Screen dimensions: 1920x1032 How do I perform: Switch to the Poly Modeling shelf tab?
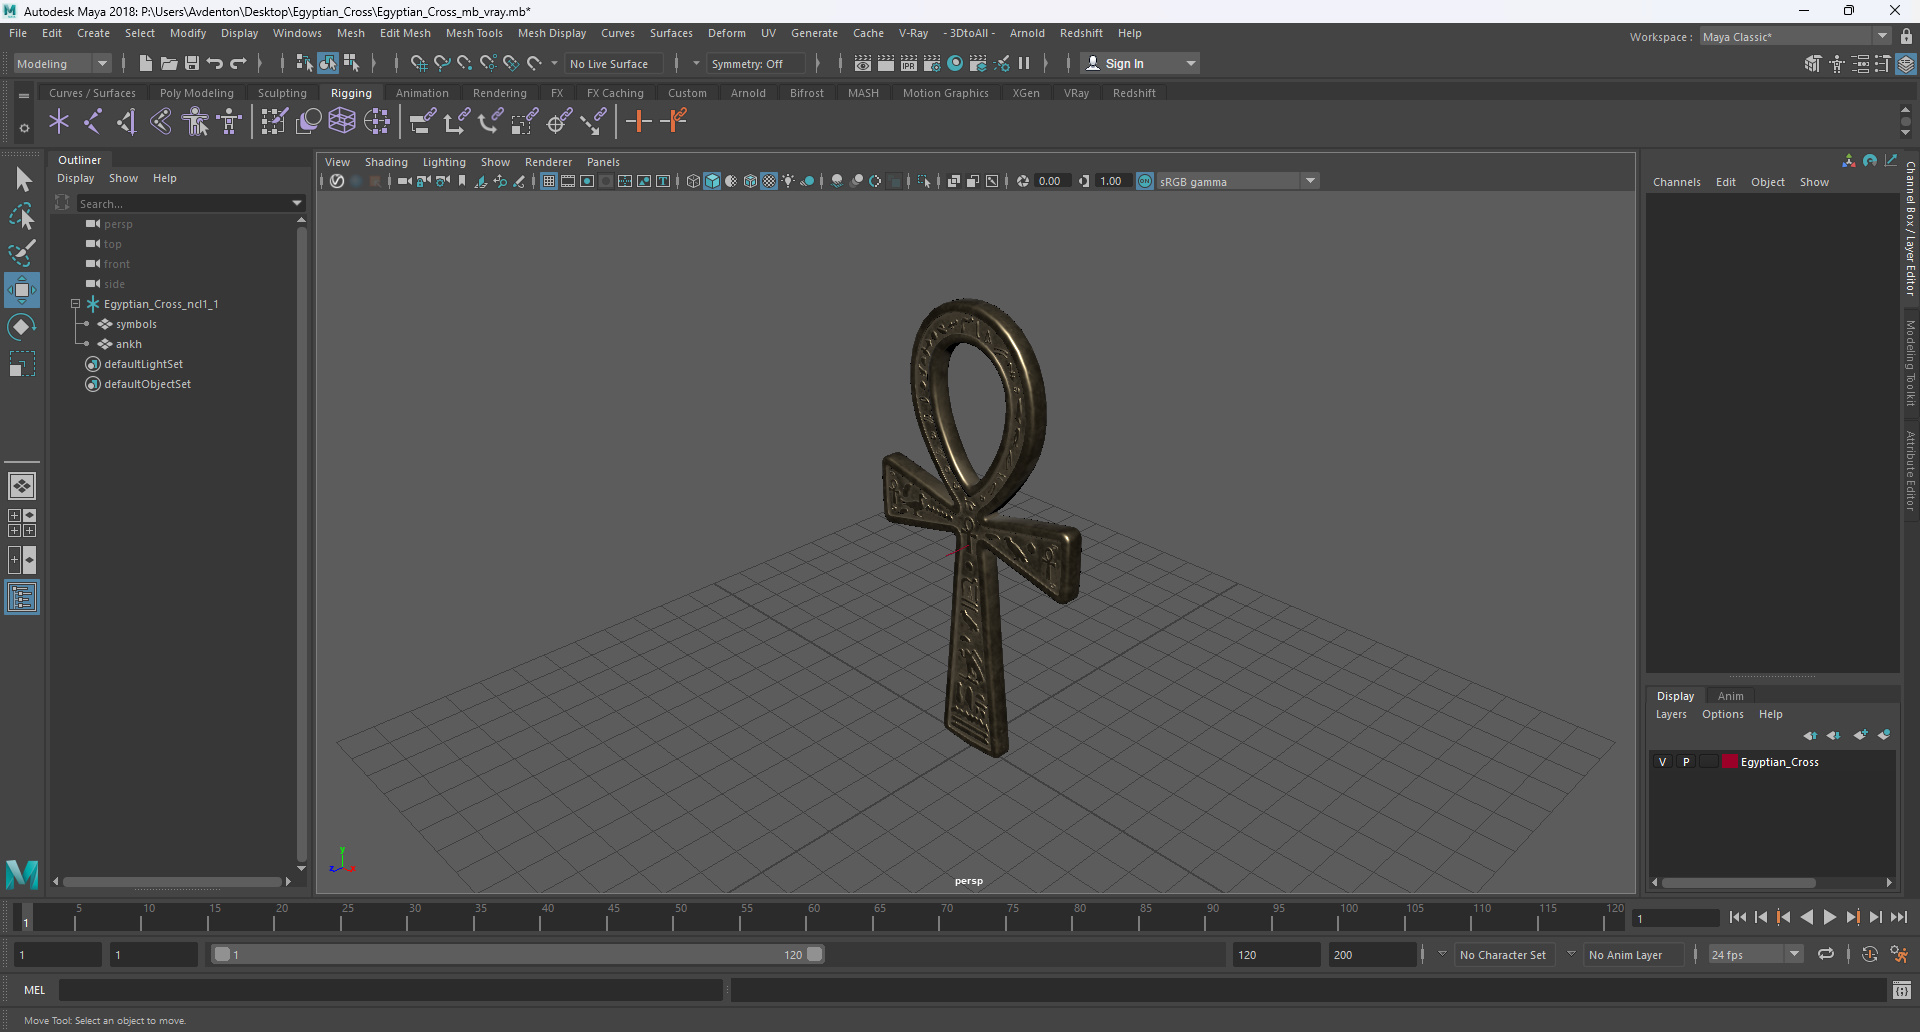196,93
